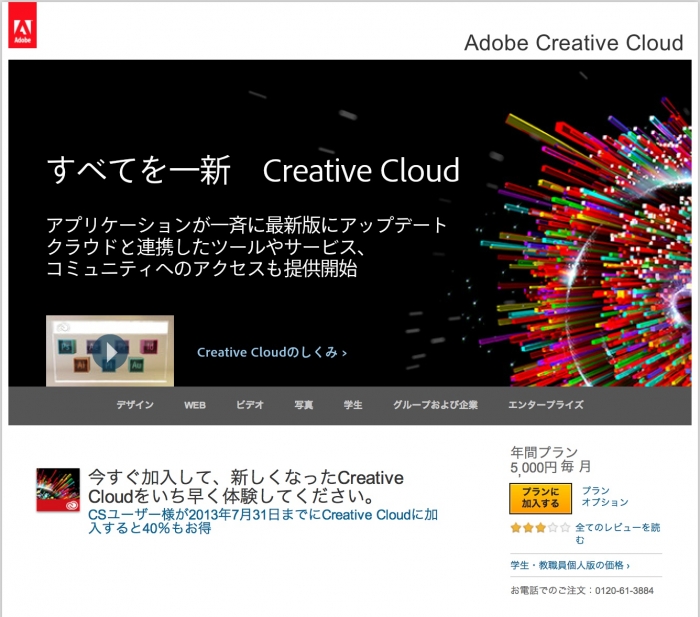This screenshot has height=617, width=700.
Task: Open 全てのレビューを読む link
Action: tap(617, 534)
